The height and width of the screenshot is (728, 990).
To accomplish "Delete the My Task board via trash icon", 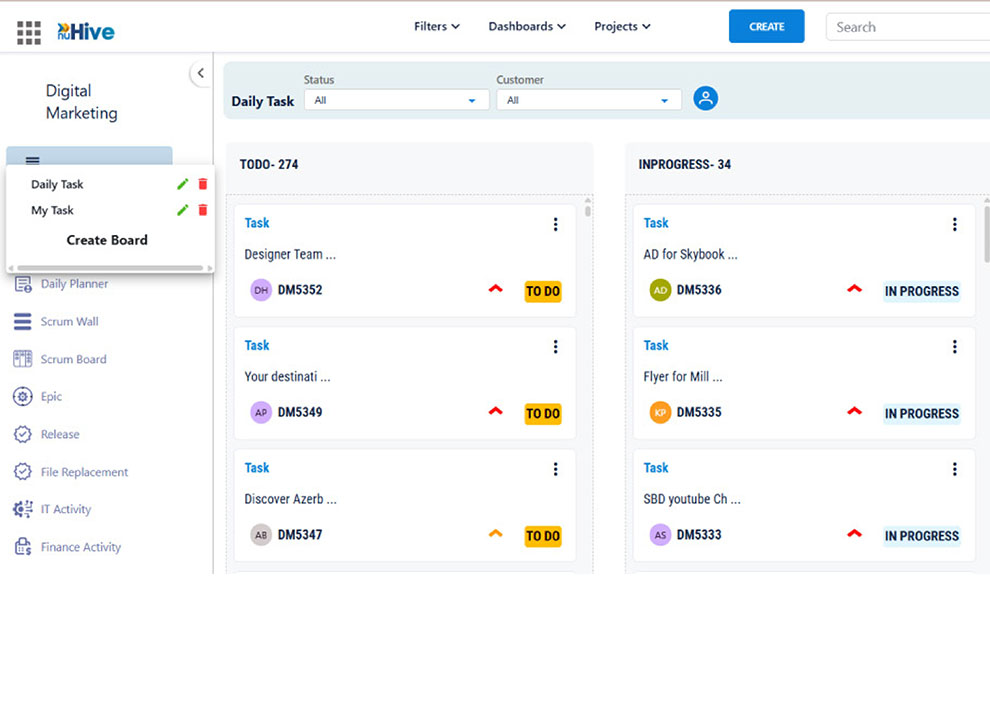I will [203, 210].
